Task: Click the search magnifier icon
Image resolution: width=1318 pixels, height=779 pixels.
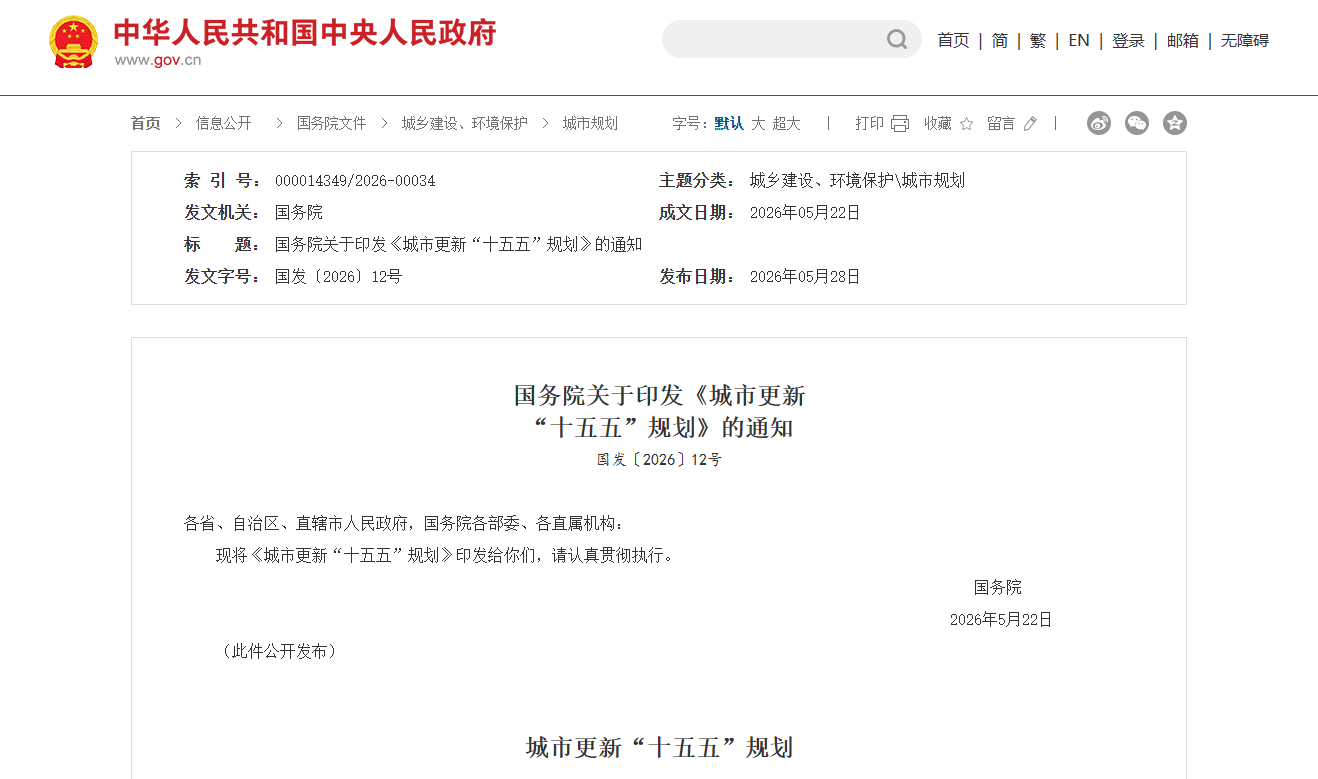Action: coord(897,40)
